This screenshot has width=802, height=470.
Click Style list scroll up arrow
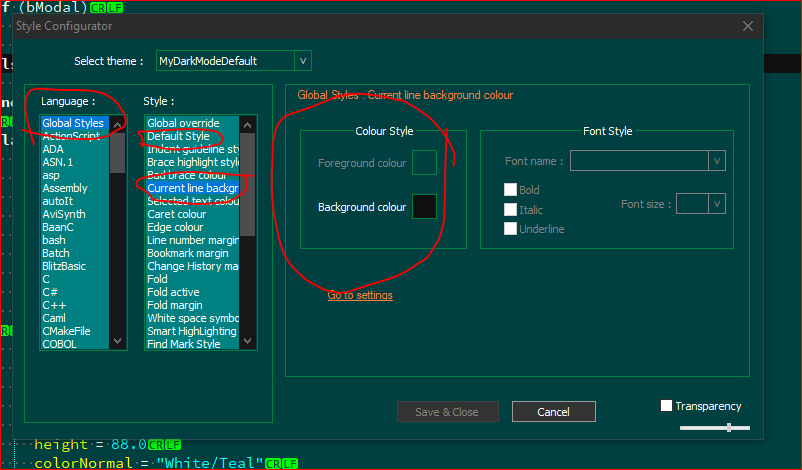coord(248,124)
